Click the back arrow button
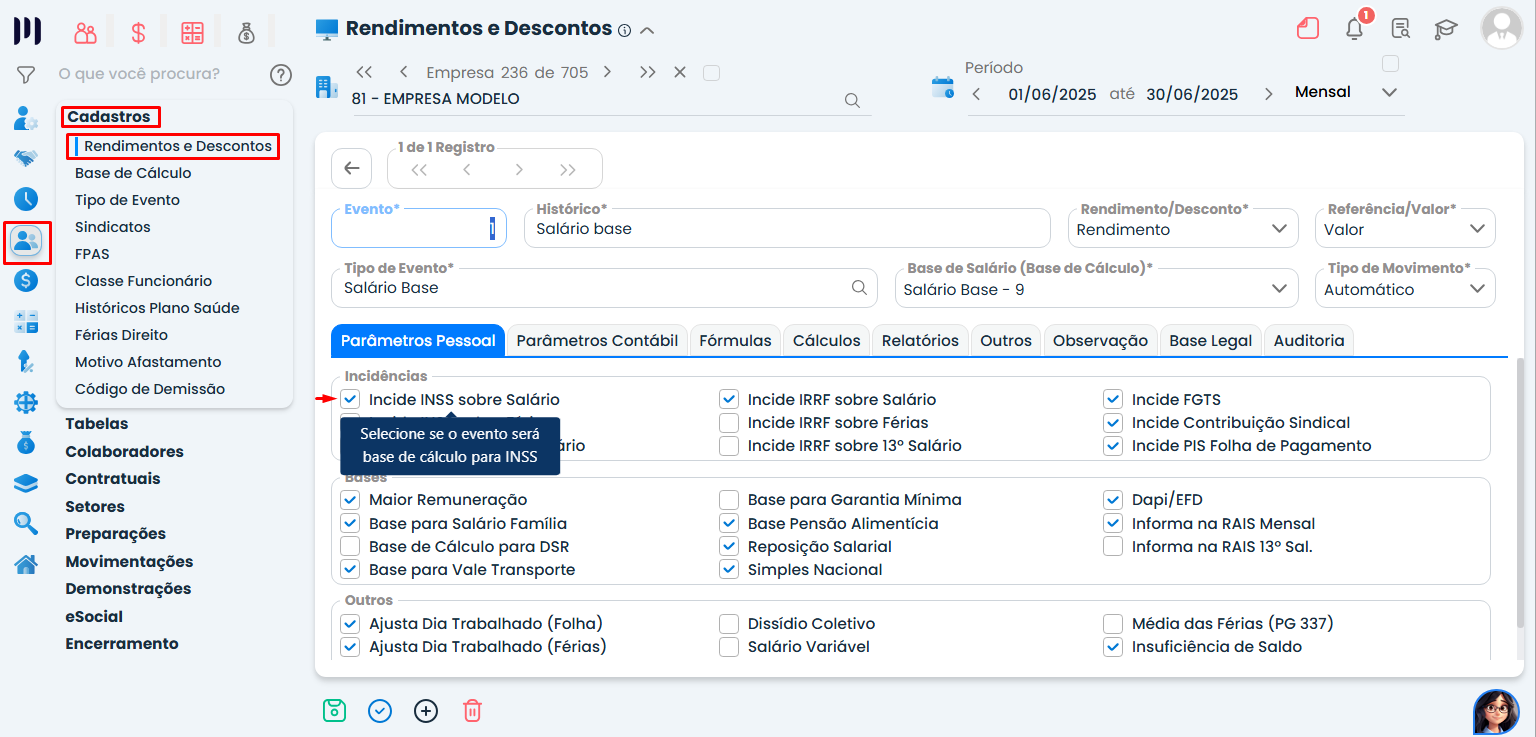1536x737 pixels. point(351,169)
